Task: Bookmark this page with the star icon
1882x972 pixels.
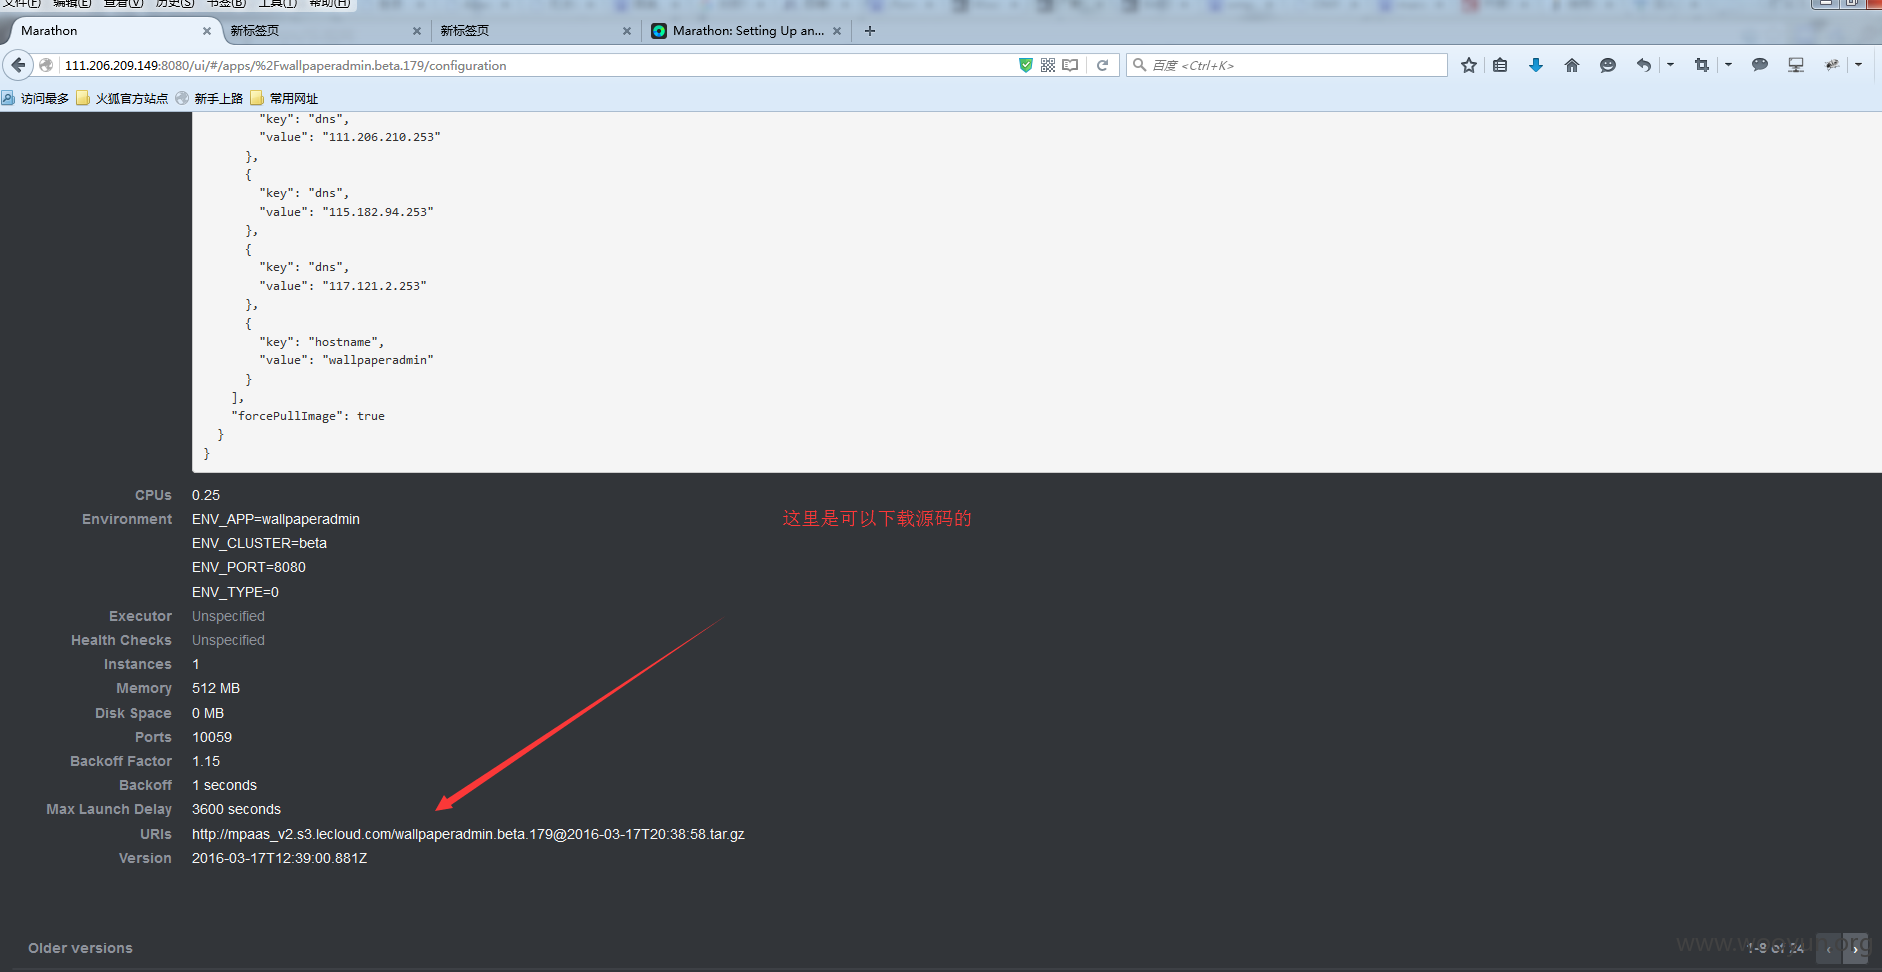Action: tap(1468, 65)
